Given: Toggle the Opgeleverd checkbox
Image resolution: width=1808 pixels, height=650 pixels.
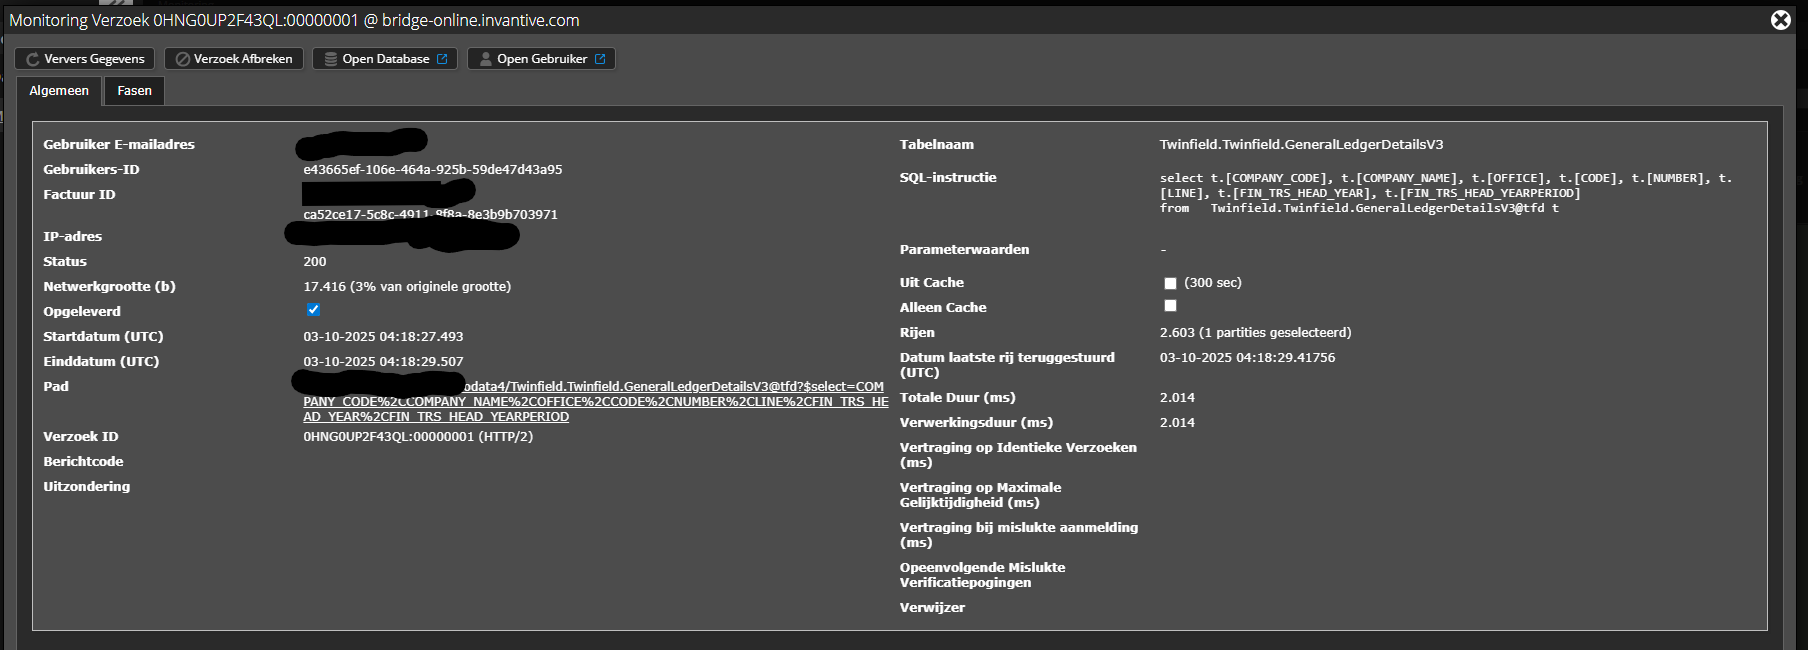Looking at the screenshot, I should click(313, 310).
